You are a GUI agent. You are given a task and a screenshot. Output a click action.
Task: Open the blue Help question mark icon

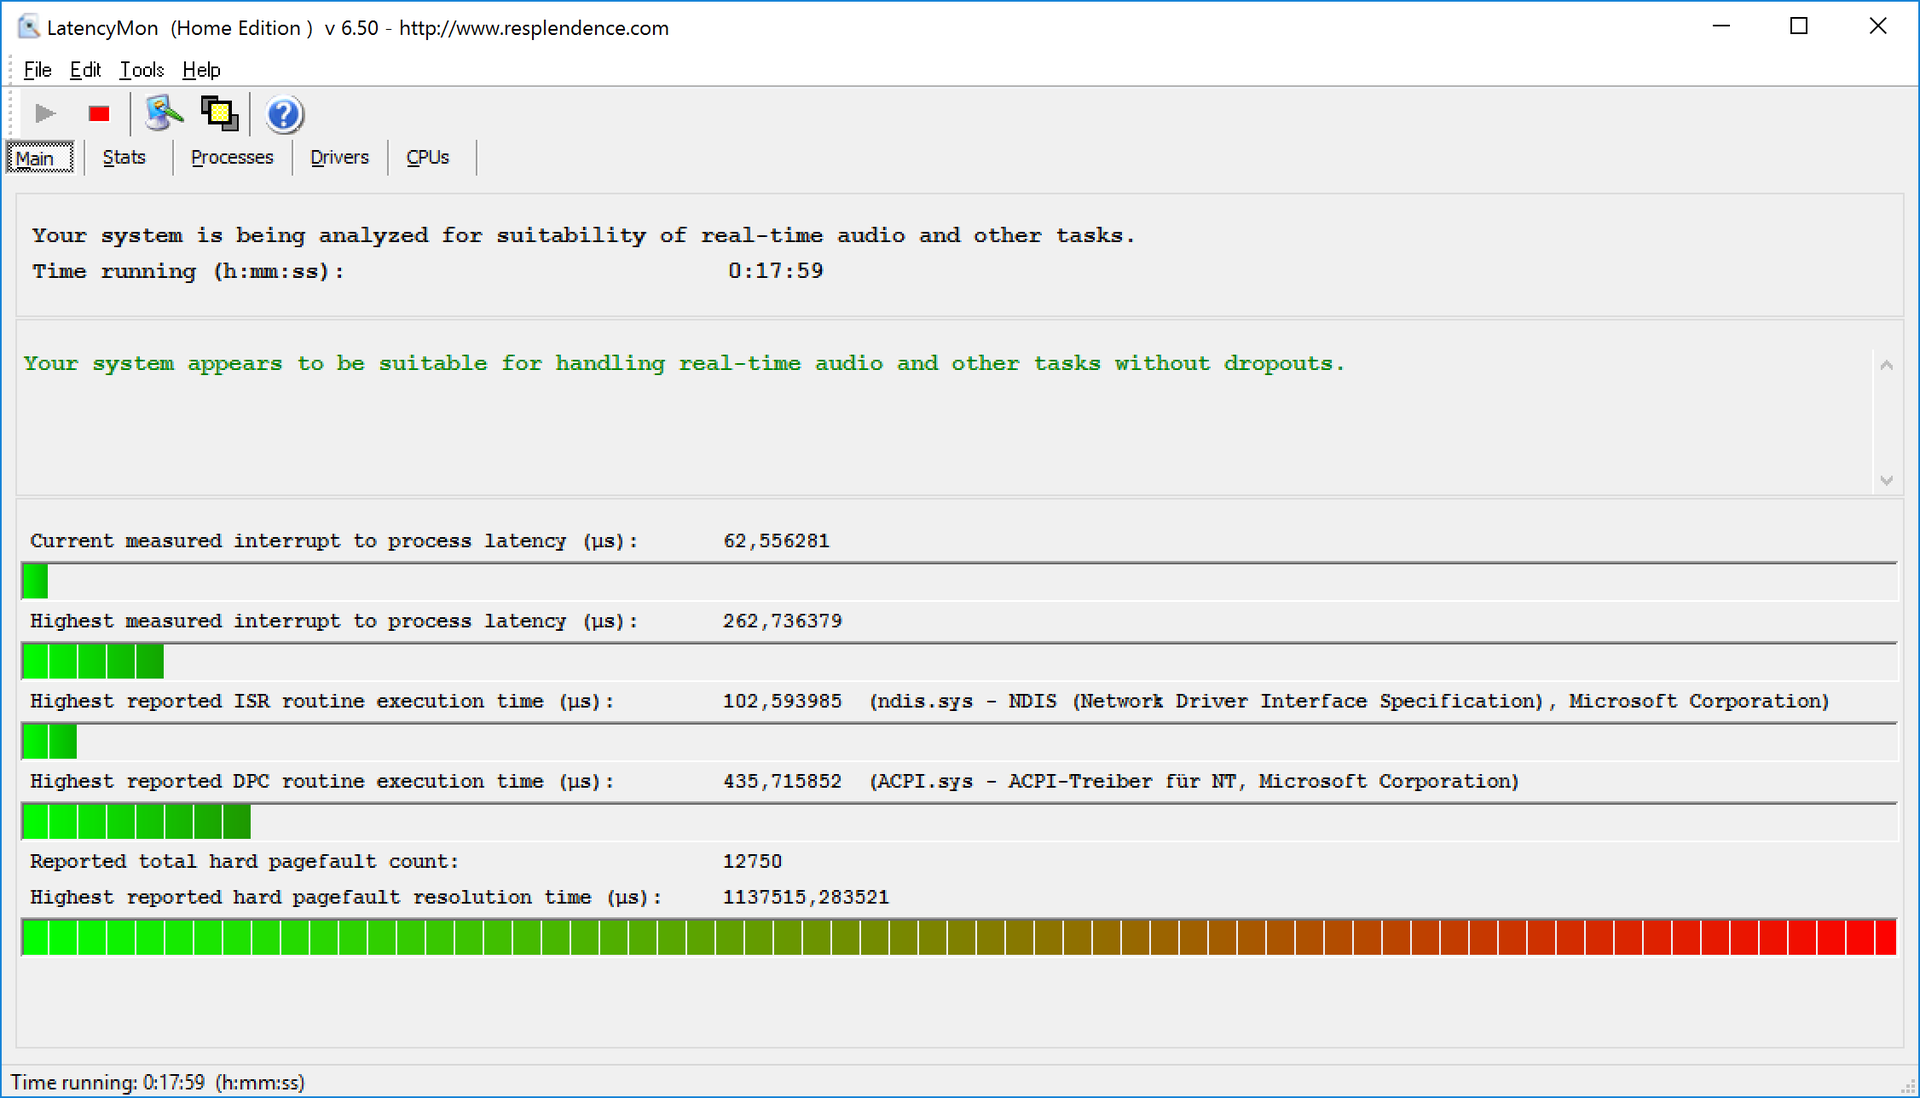284,115
